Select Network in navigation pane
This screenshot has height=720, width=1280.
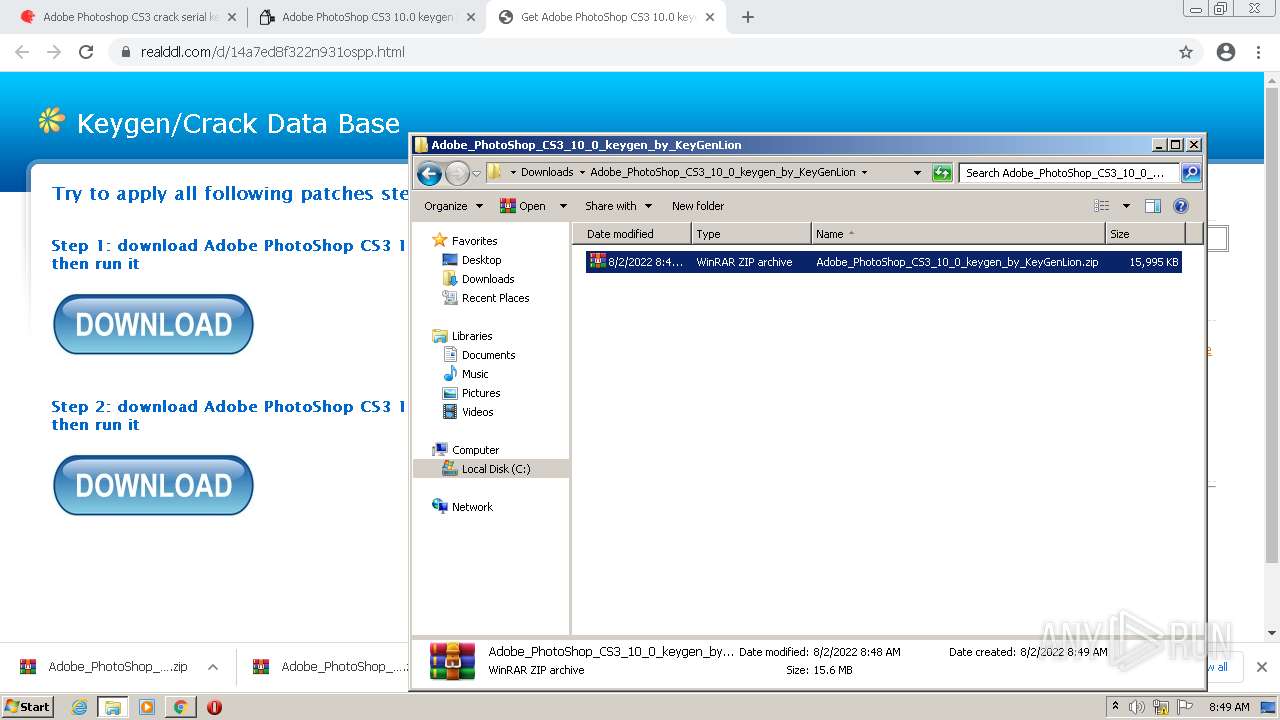472,507
